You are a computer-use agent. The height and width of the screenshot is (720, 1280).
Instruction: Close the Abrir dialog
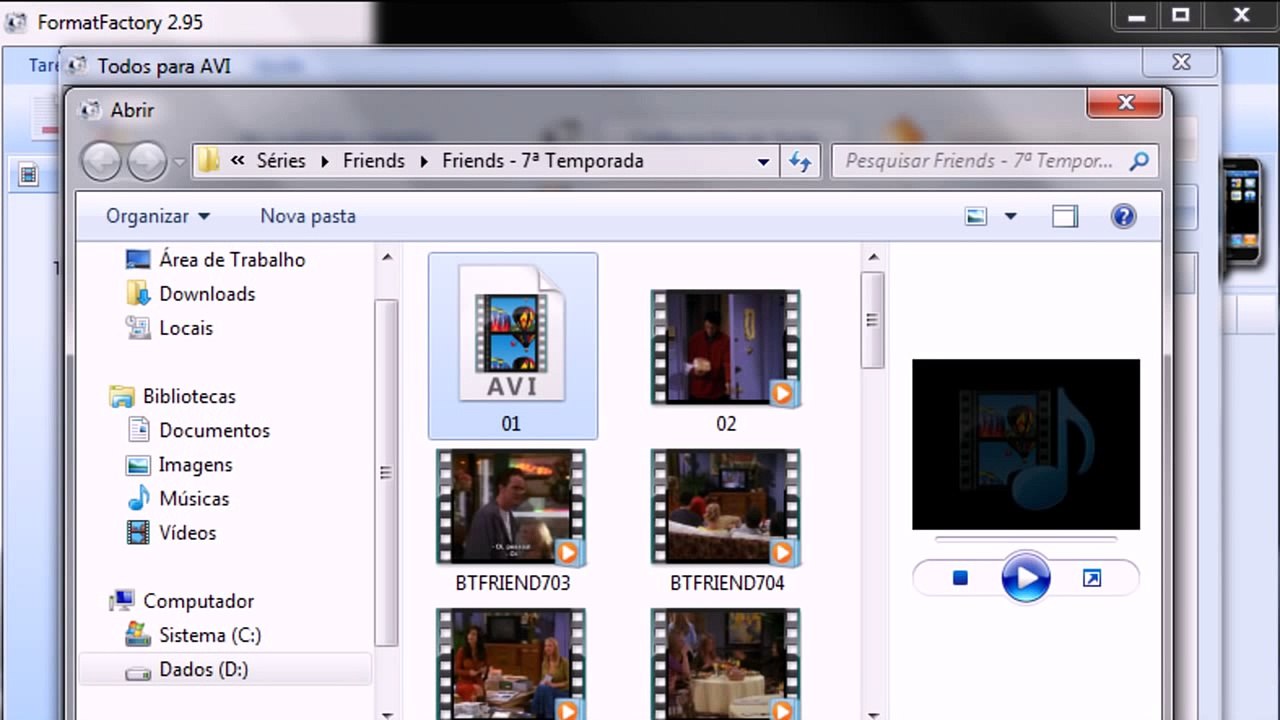pyautogui.click(x=1126, y=102)
